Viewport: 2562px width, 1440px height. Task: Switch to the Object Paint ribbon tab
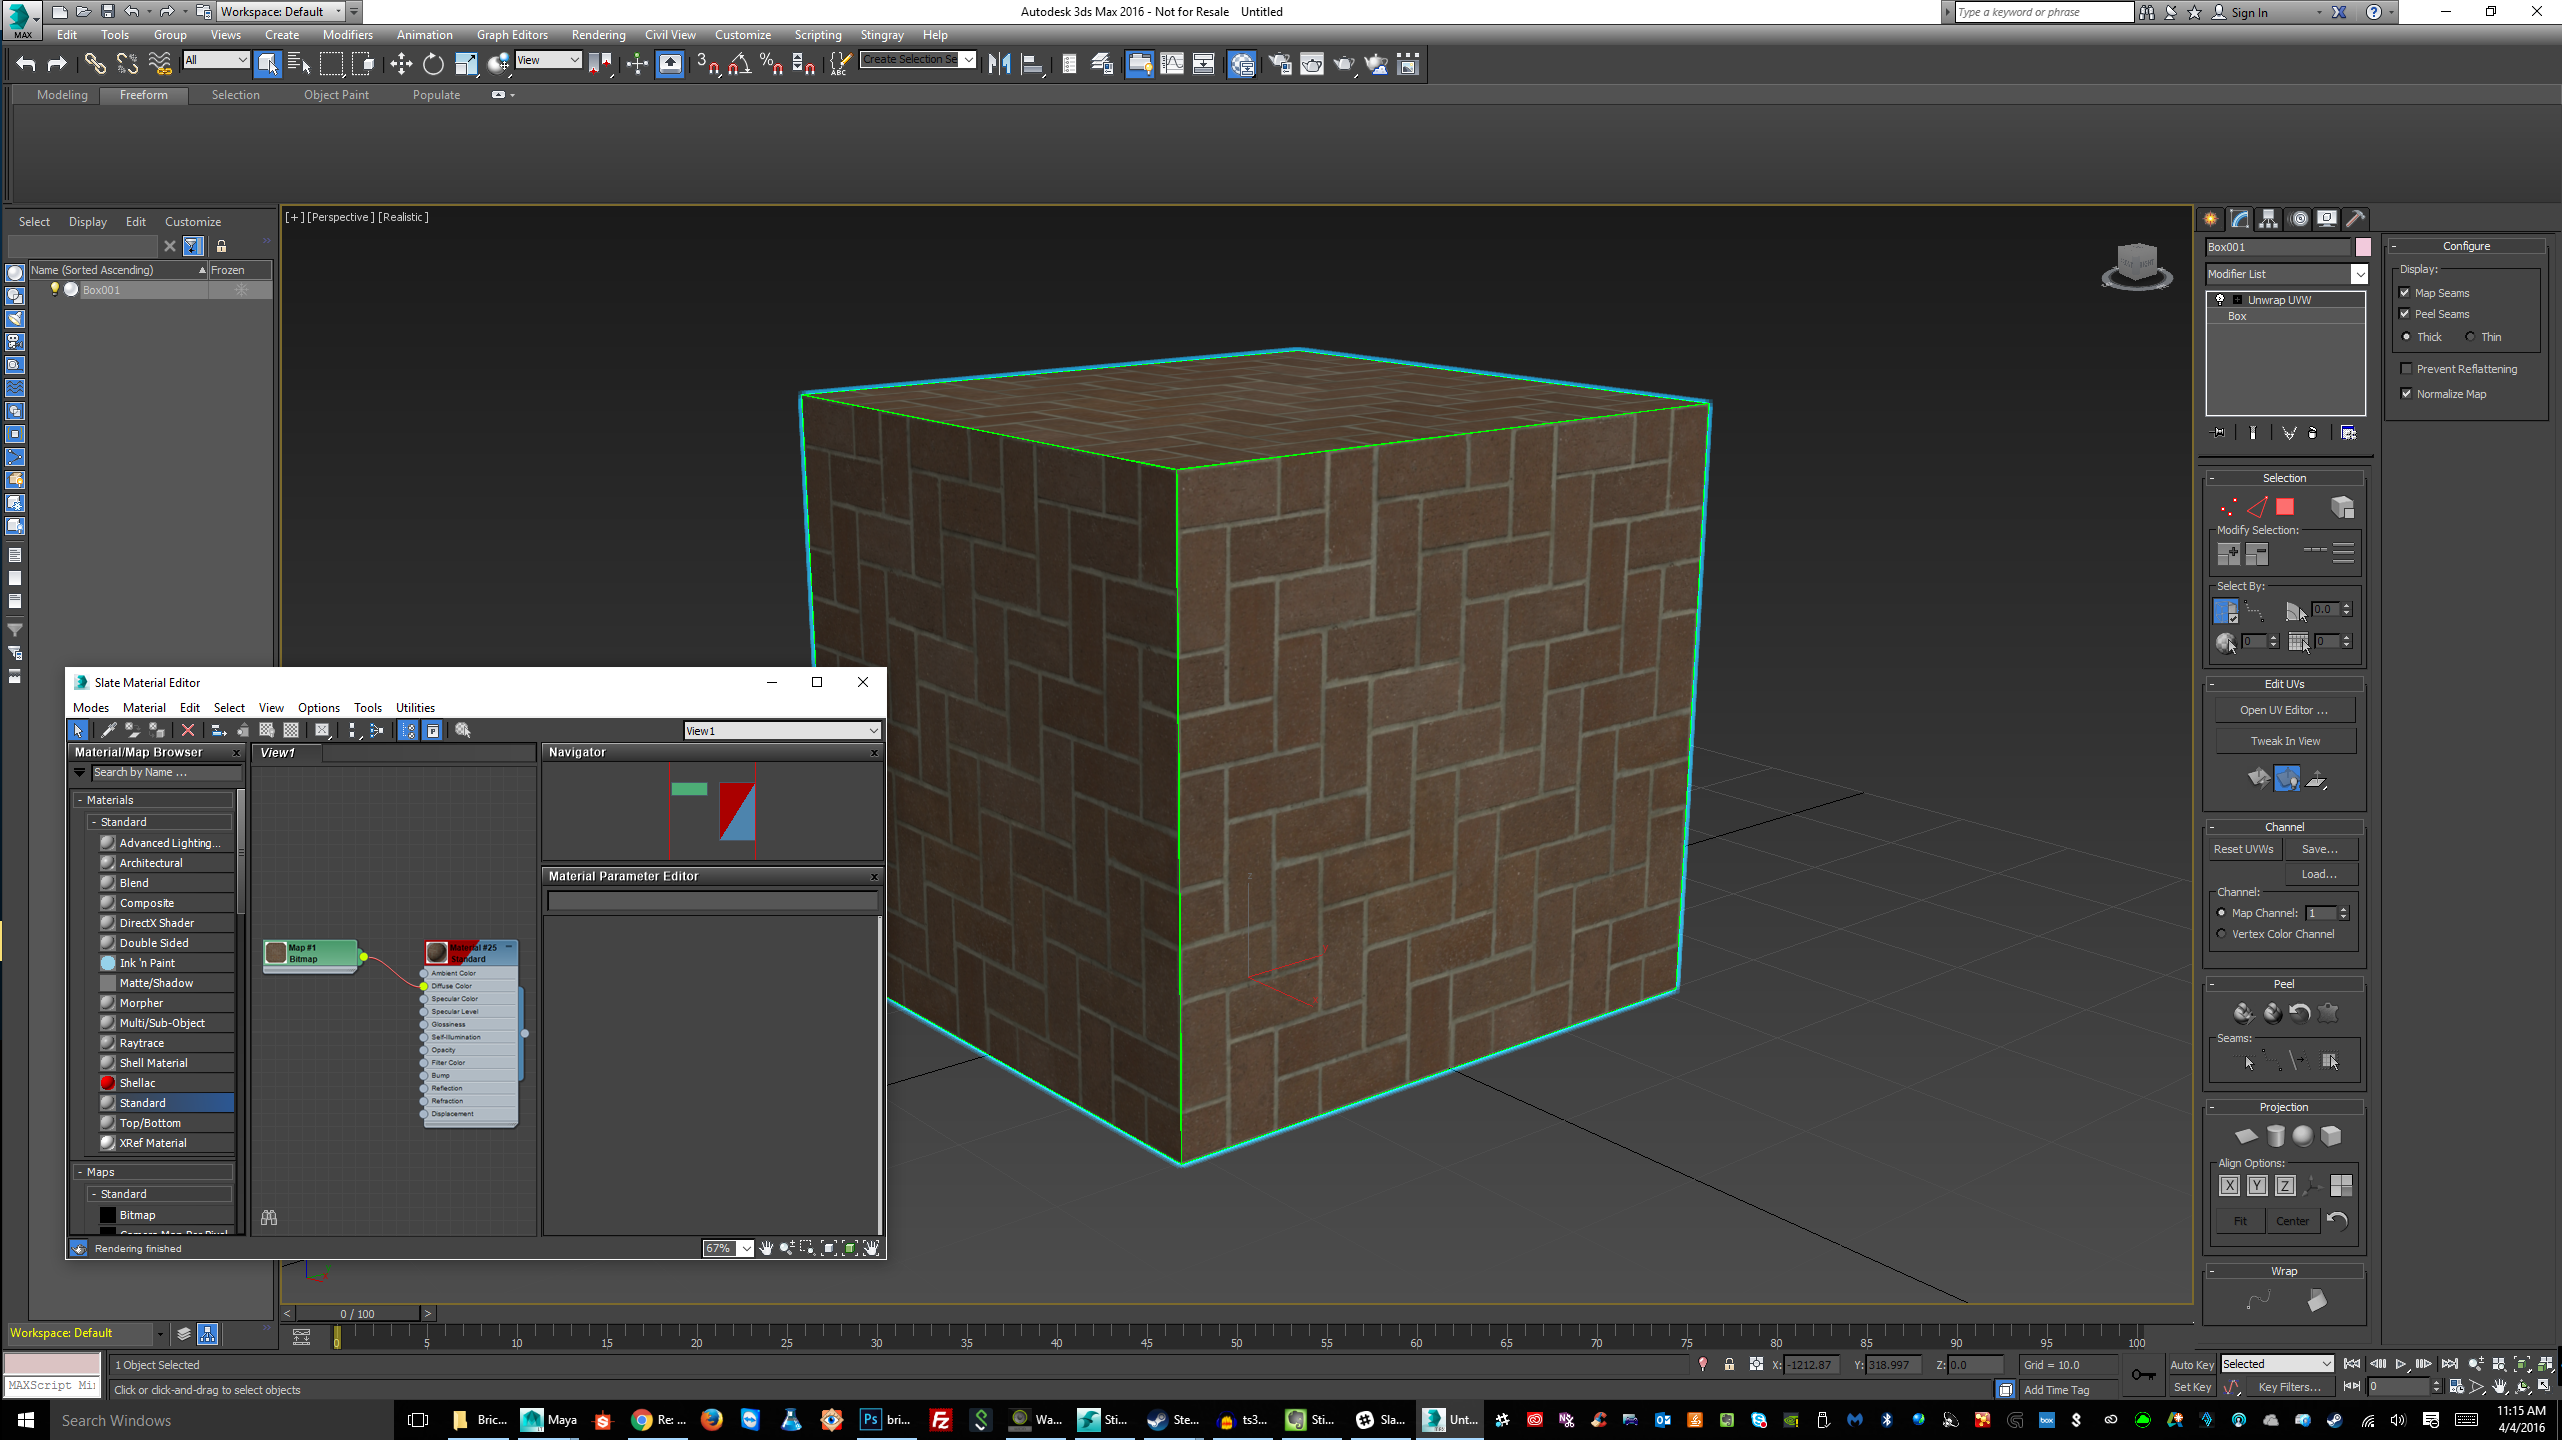336,95
